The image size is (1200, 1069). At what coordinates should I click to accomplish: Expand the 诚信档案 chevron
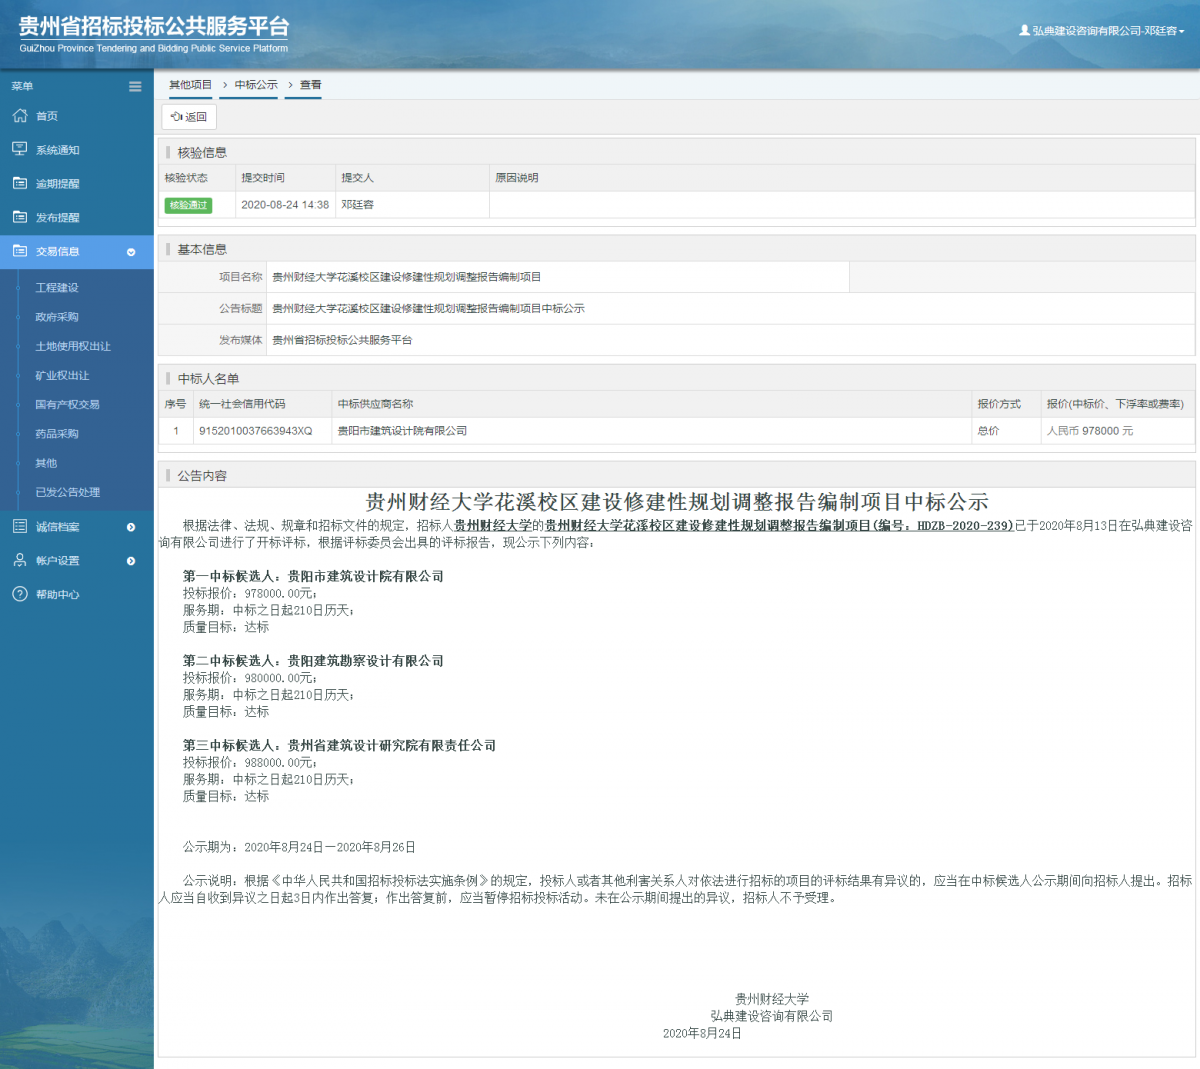(x=131, y=527)
